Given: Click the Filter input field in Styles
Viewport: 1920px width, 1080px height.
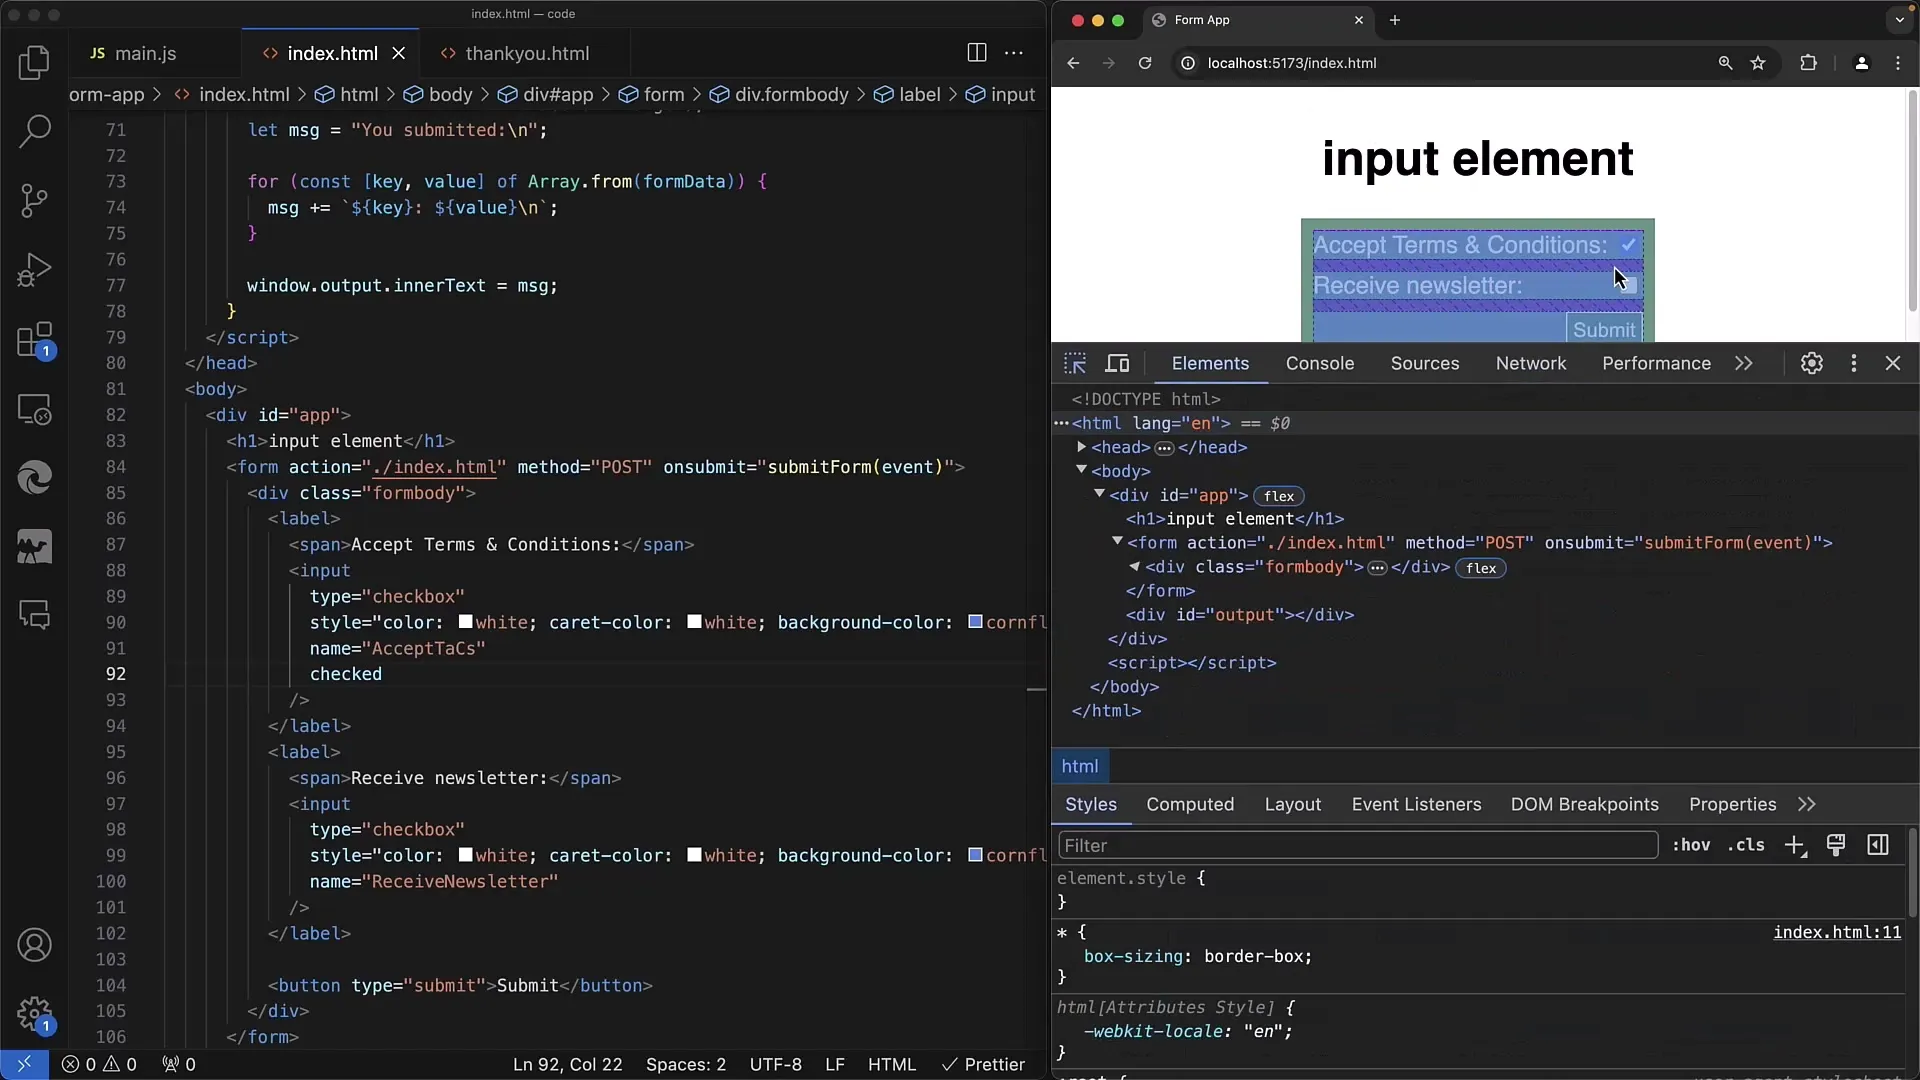Looking at the screenshot, I should coord(1356,845).
